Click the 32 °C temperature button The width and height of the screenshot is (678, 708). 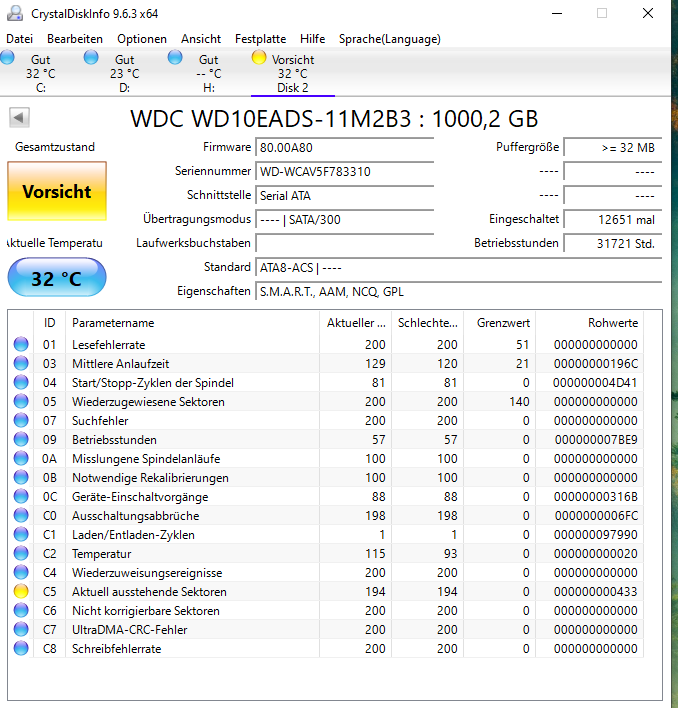pos(57,277)
